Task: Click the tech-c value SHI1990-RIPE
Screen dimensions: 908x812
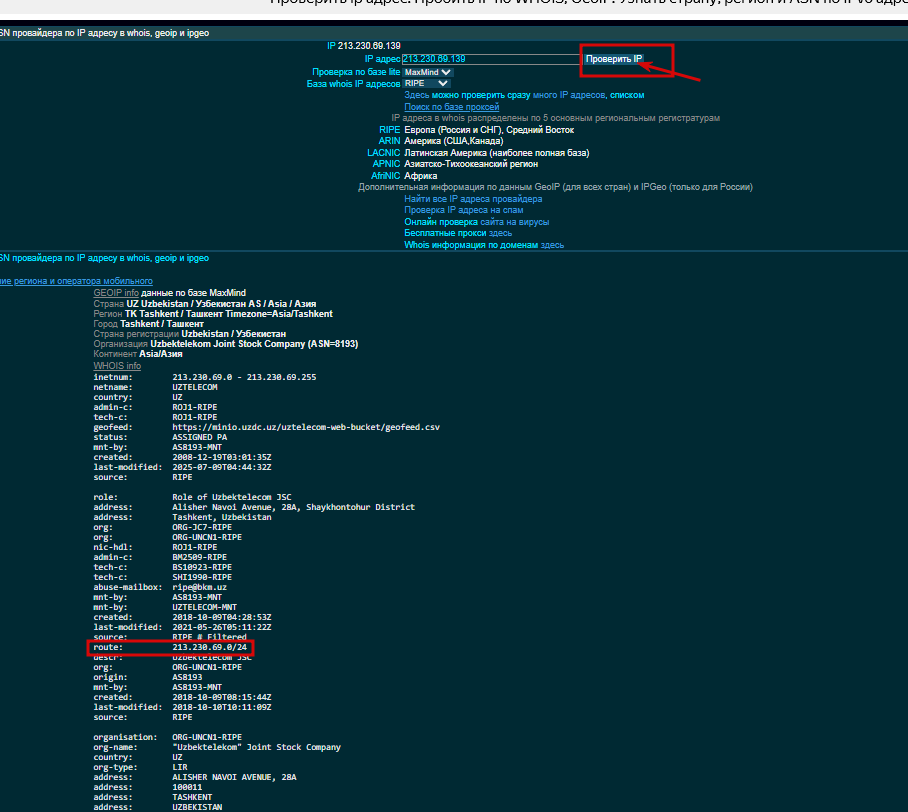Action: (x=202, y=577)
